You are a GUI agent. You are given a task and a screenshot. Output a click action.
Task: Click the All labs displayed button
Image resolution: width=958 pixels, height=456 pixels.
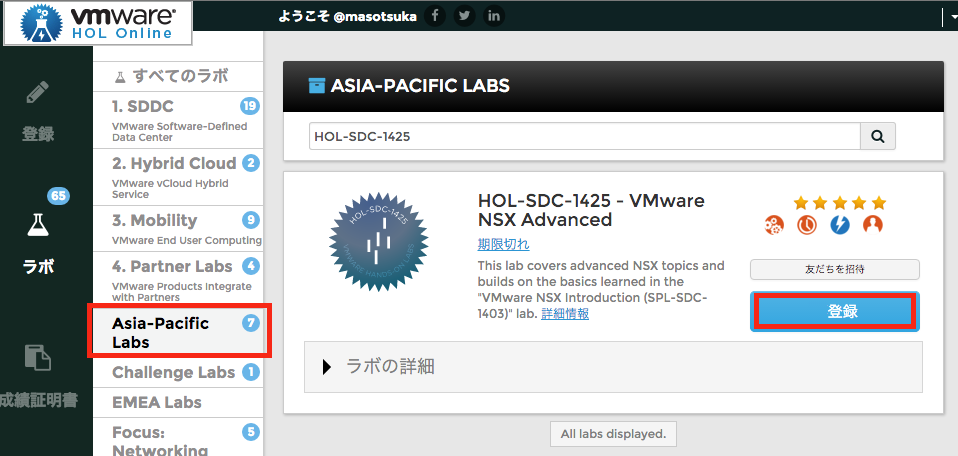[613, 434]
